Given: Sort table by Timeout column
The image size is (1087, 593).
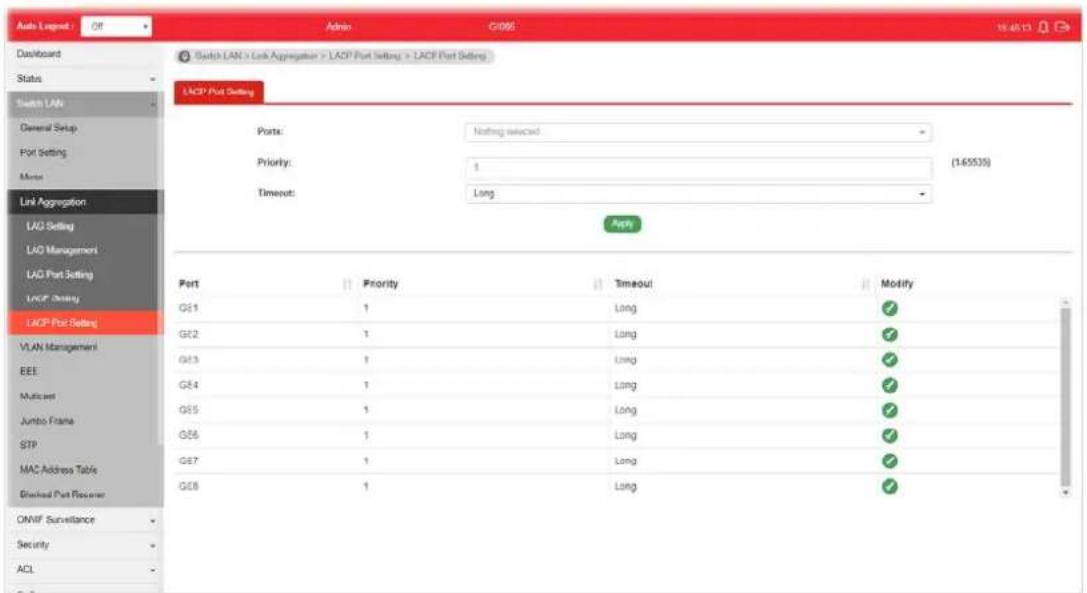Looking at the screenshot, I should (x=864, y=284).
